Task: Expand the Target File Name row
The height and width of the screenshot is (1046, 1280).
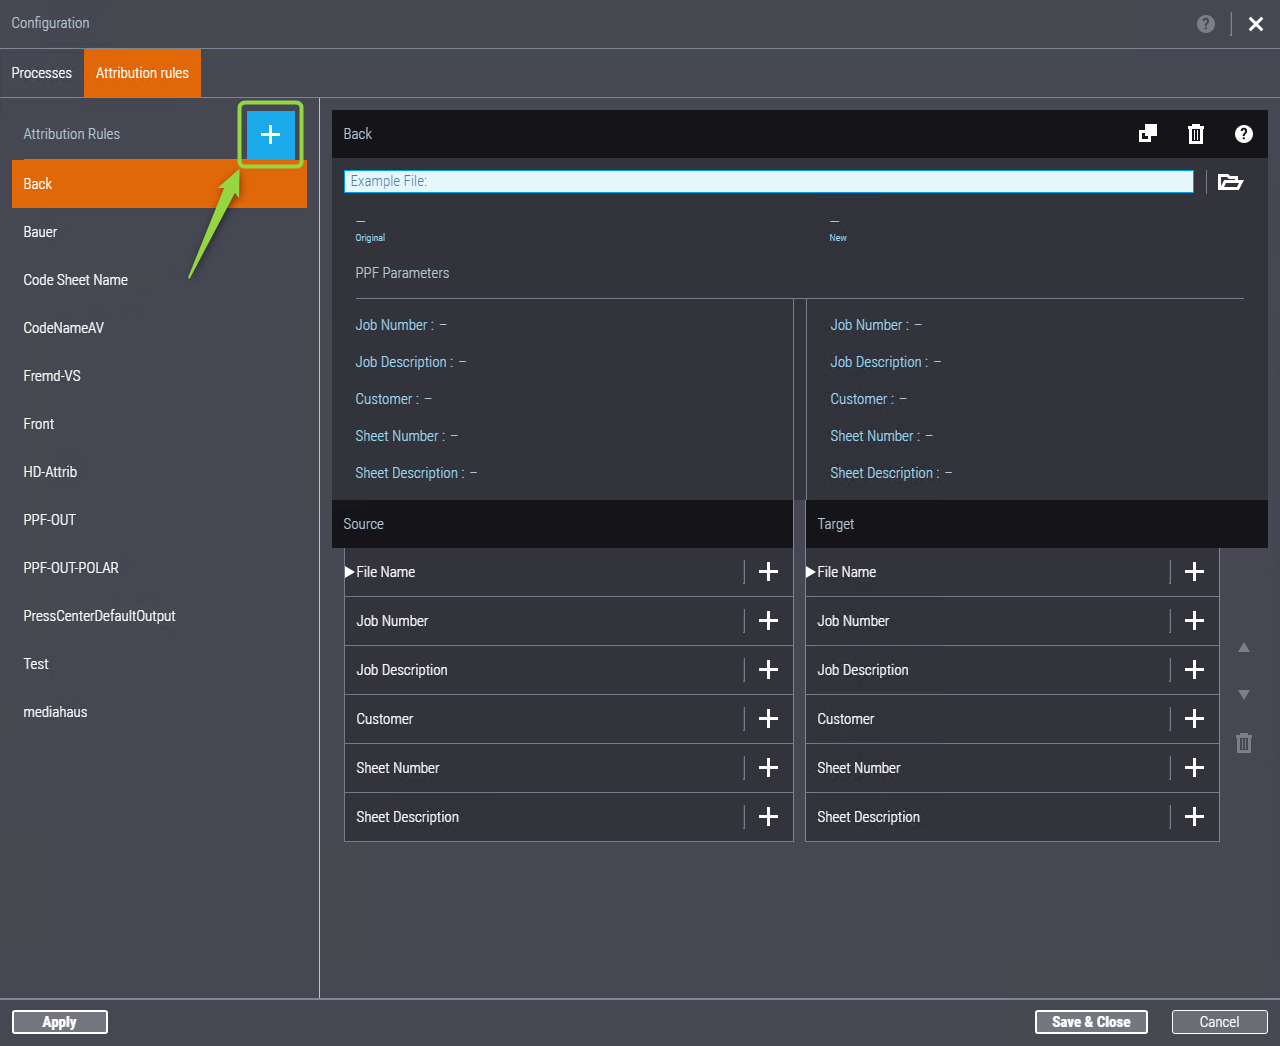Action: point(811,572)
